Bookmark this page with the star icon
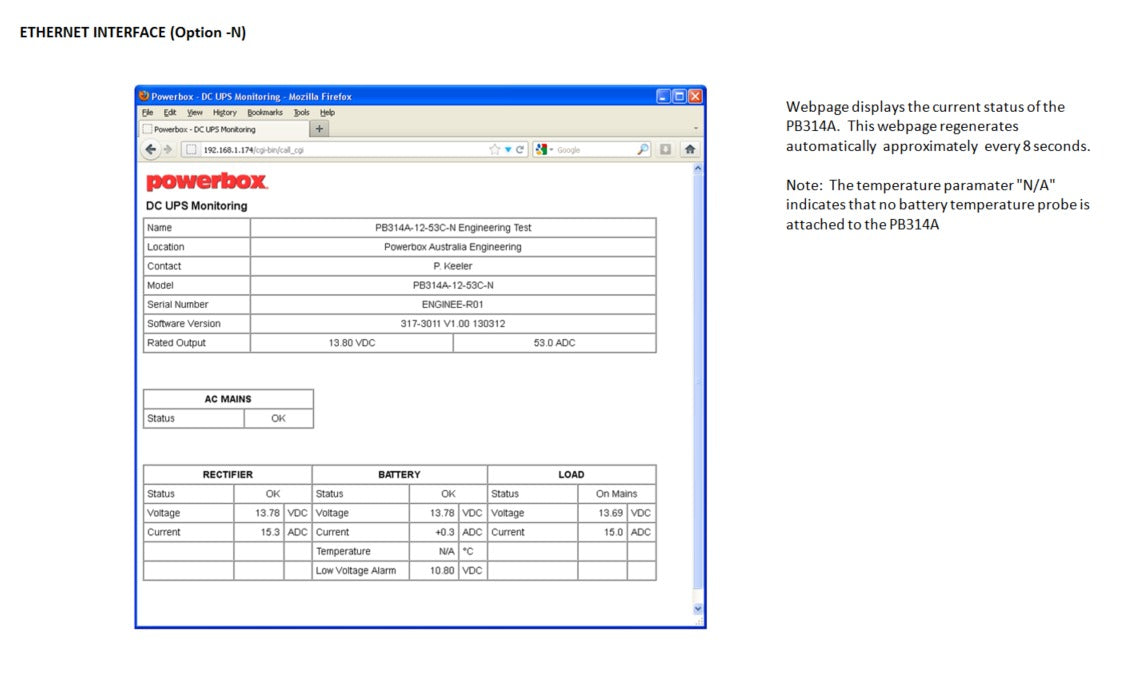This screenshot has width=1126, height=689. (x=494, y=149)
